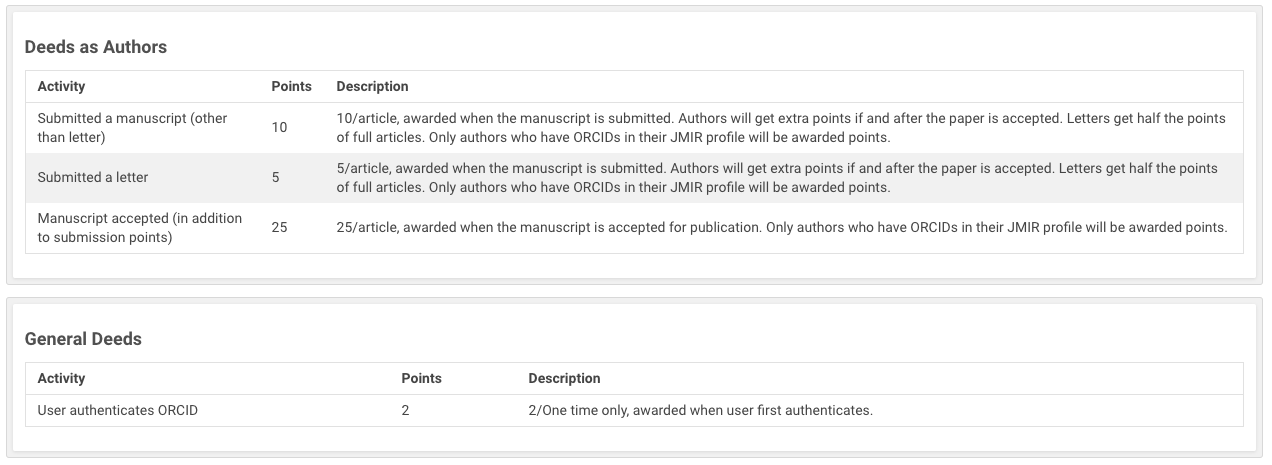Select Points header in General Deeds table
1272x465 pixels.
click(x=421, y=379)
